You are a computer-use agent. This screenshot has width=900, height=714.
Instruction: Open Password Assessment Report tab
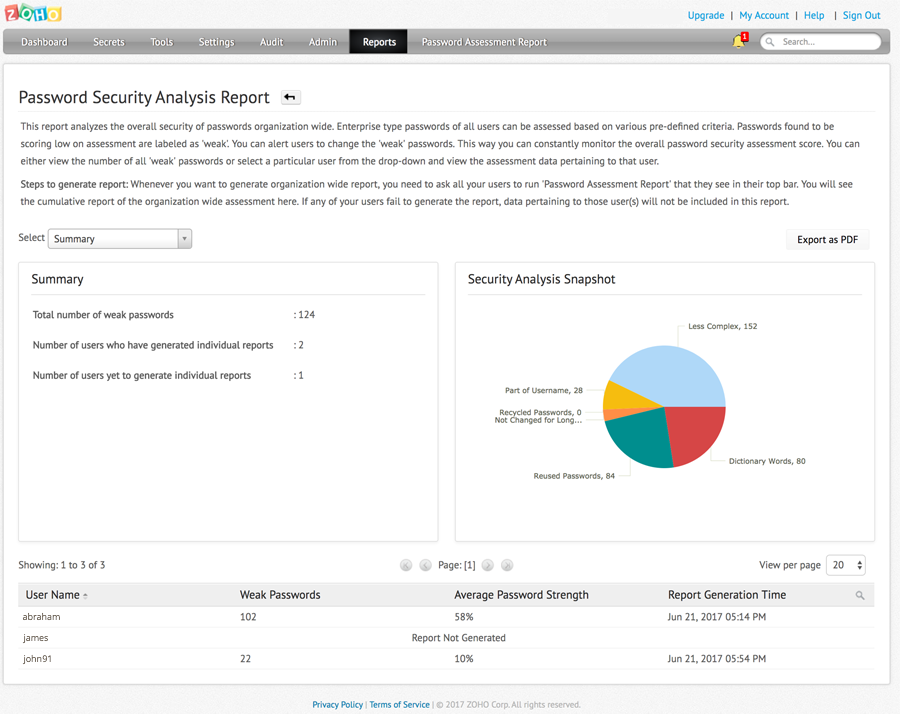[x=484, y=42]
